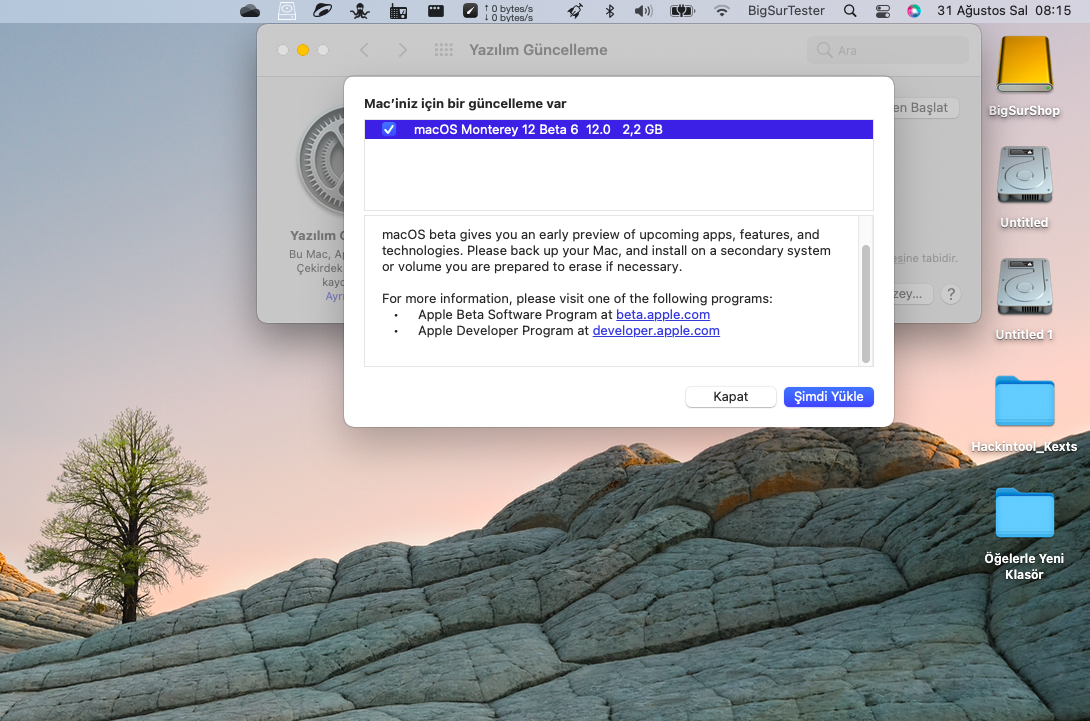Click the Şimdi Yükle button
The height and width of the screenshot is (721, 1090).
(828, 397)
